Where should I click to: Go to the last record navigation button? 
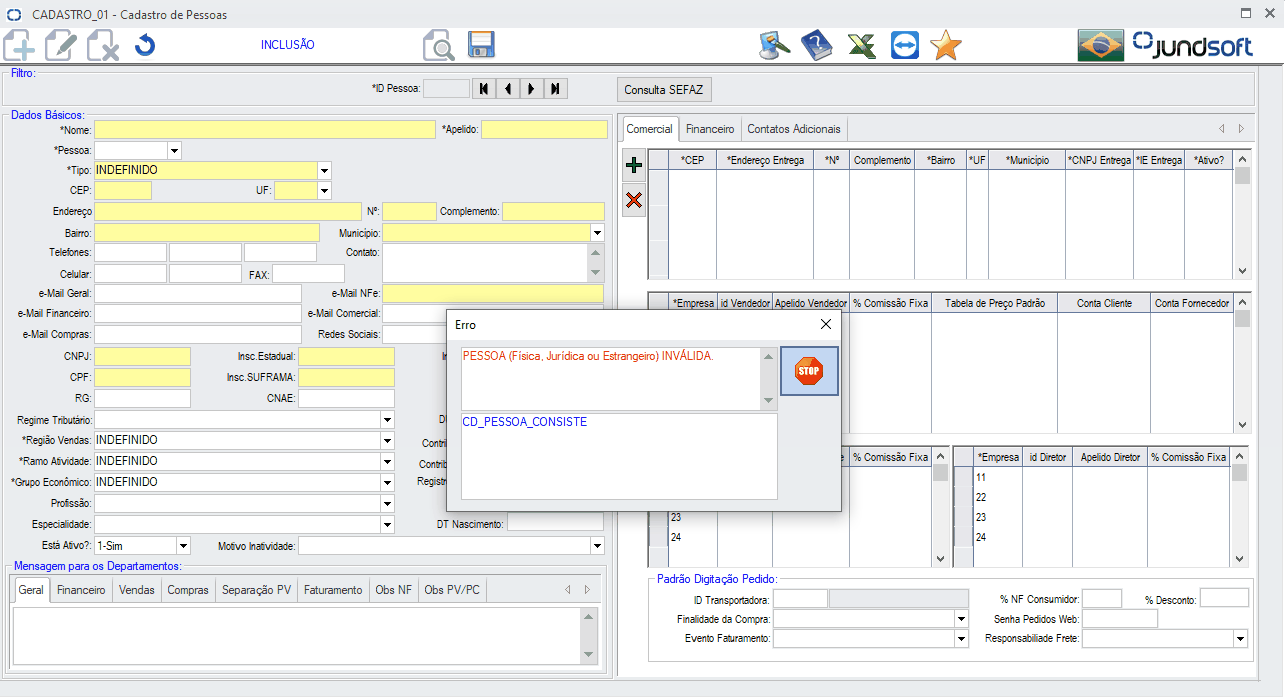[x=554, y=89]
